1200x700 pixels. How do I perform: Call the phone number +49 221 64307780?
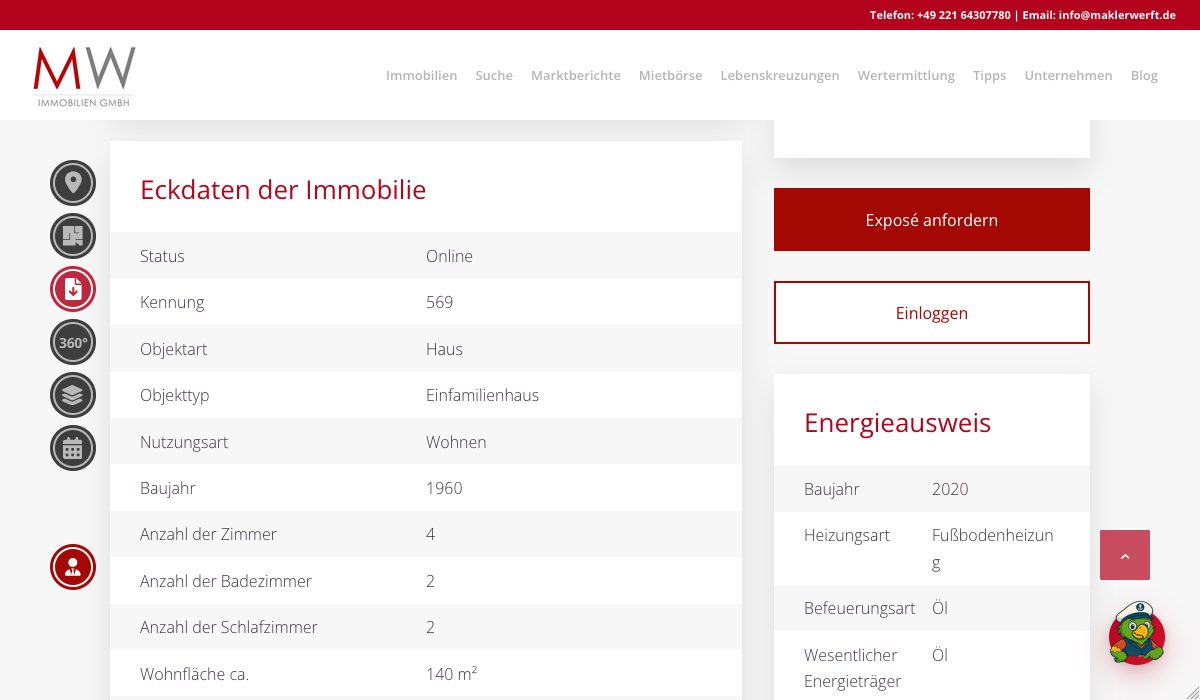pos(963,15)
